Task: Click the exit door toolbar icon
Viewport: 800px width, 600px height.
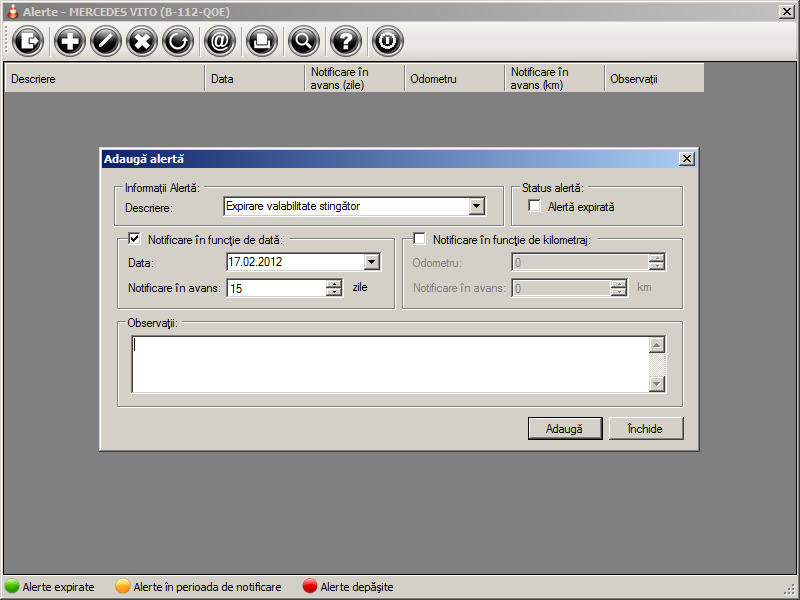Action: [28, 41]
